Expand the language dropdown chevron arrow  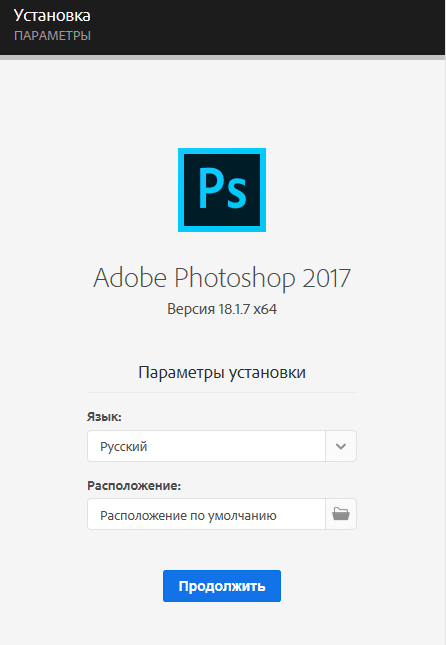click(341, 446)
